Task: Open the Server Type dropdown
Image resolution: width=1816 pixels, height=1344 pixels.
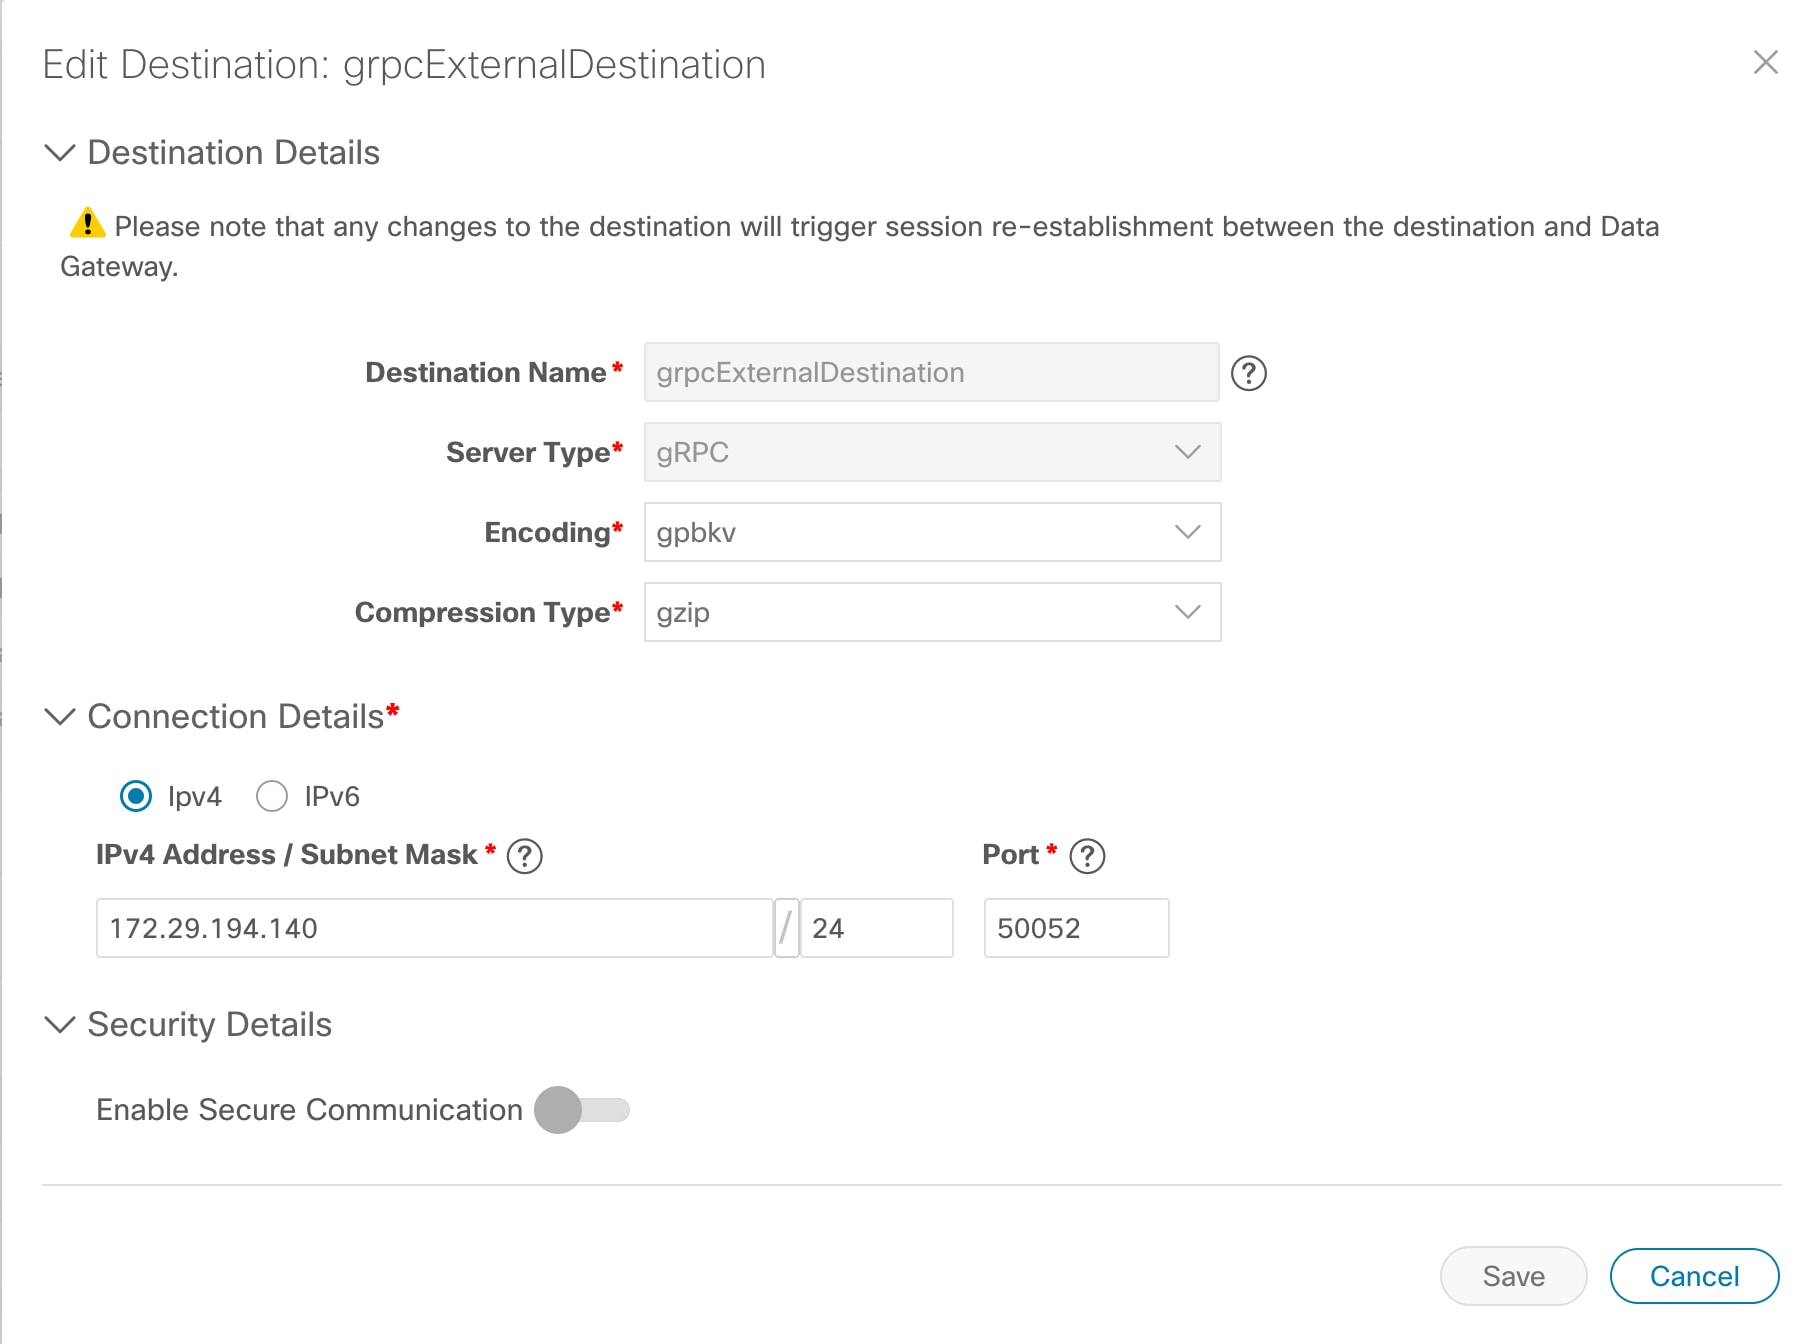Action: point(932,452)
